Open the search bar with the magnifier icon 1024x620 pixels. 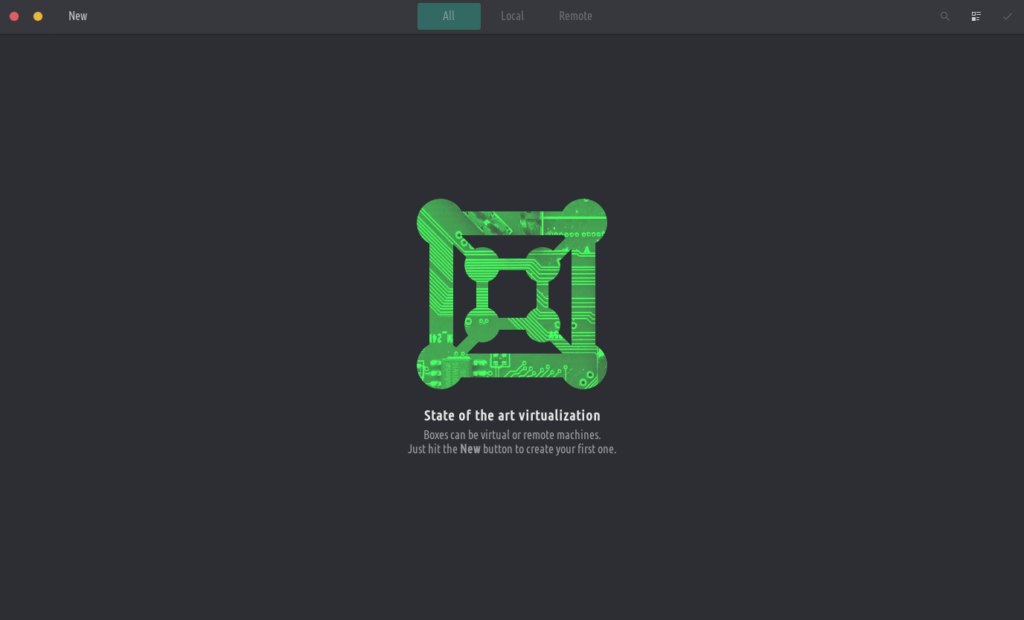tap(945, 16)
